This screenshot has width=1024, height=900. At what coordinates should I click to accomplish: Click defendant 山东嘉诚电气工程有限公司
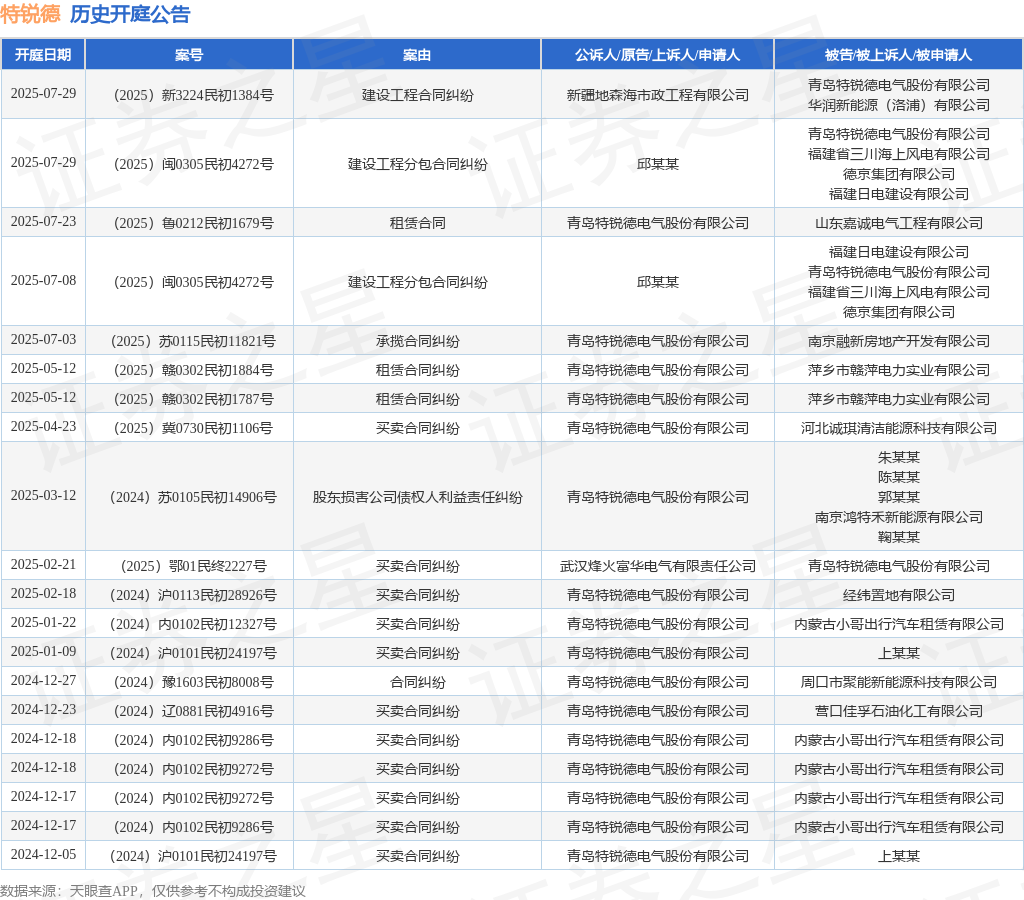click(899, 223)
